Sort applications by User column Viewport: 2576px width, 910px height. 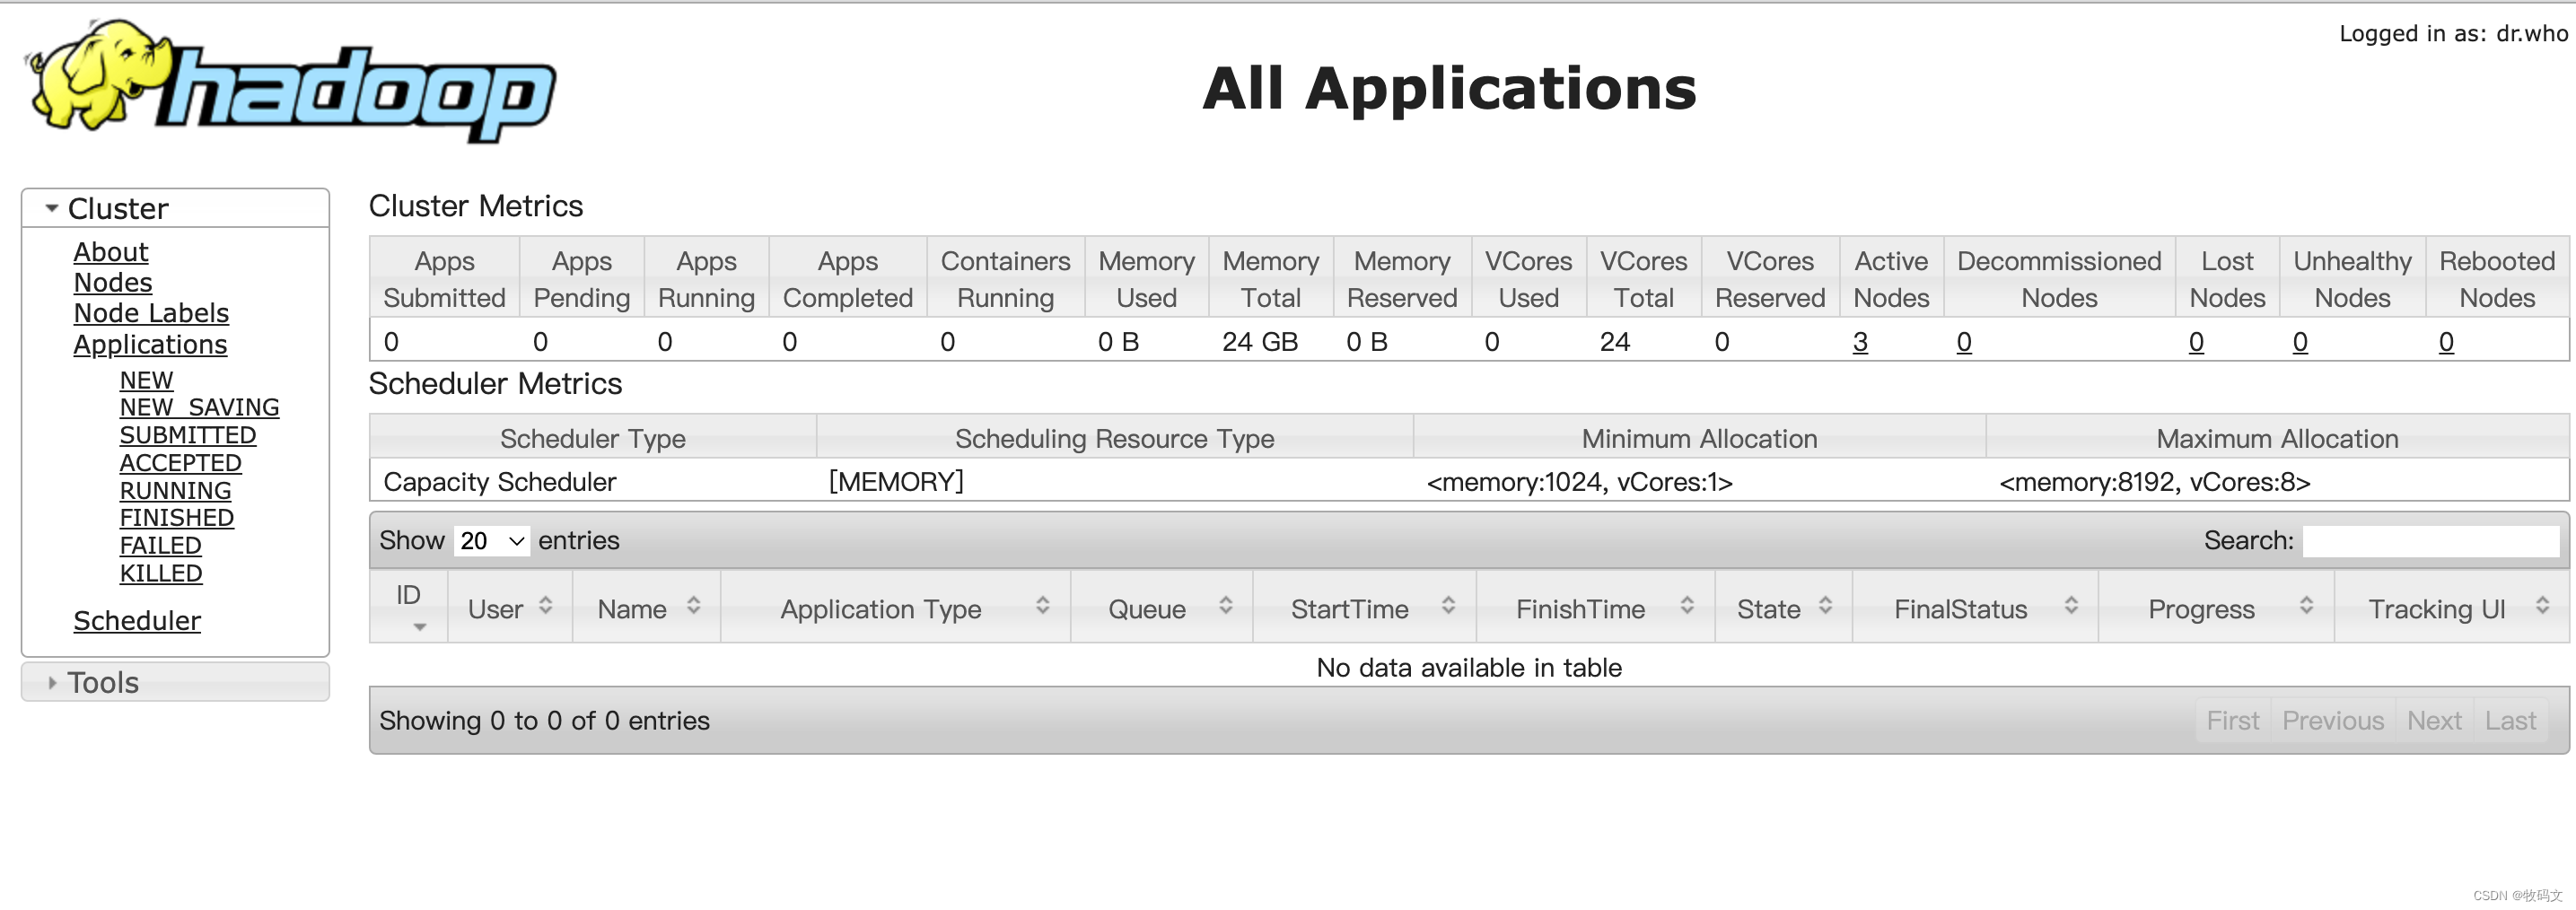click(510, 608)
